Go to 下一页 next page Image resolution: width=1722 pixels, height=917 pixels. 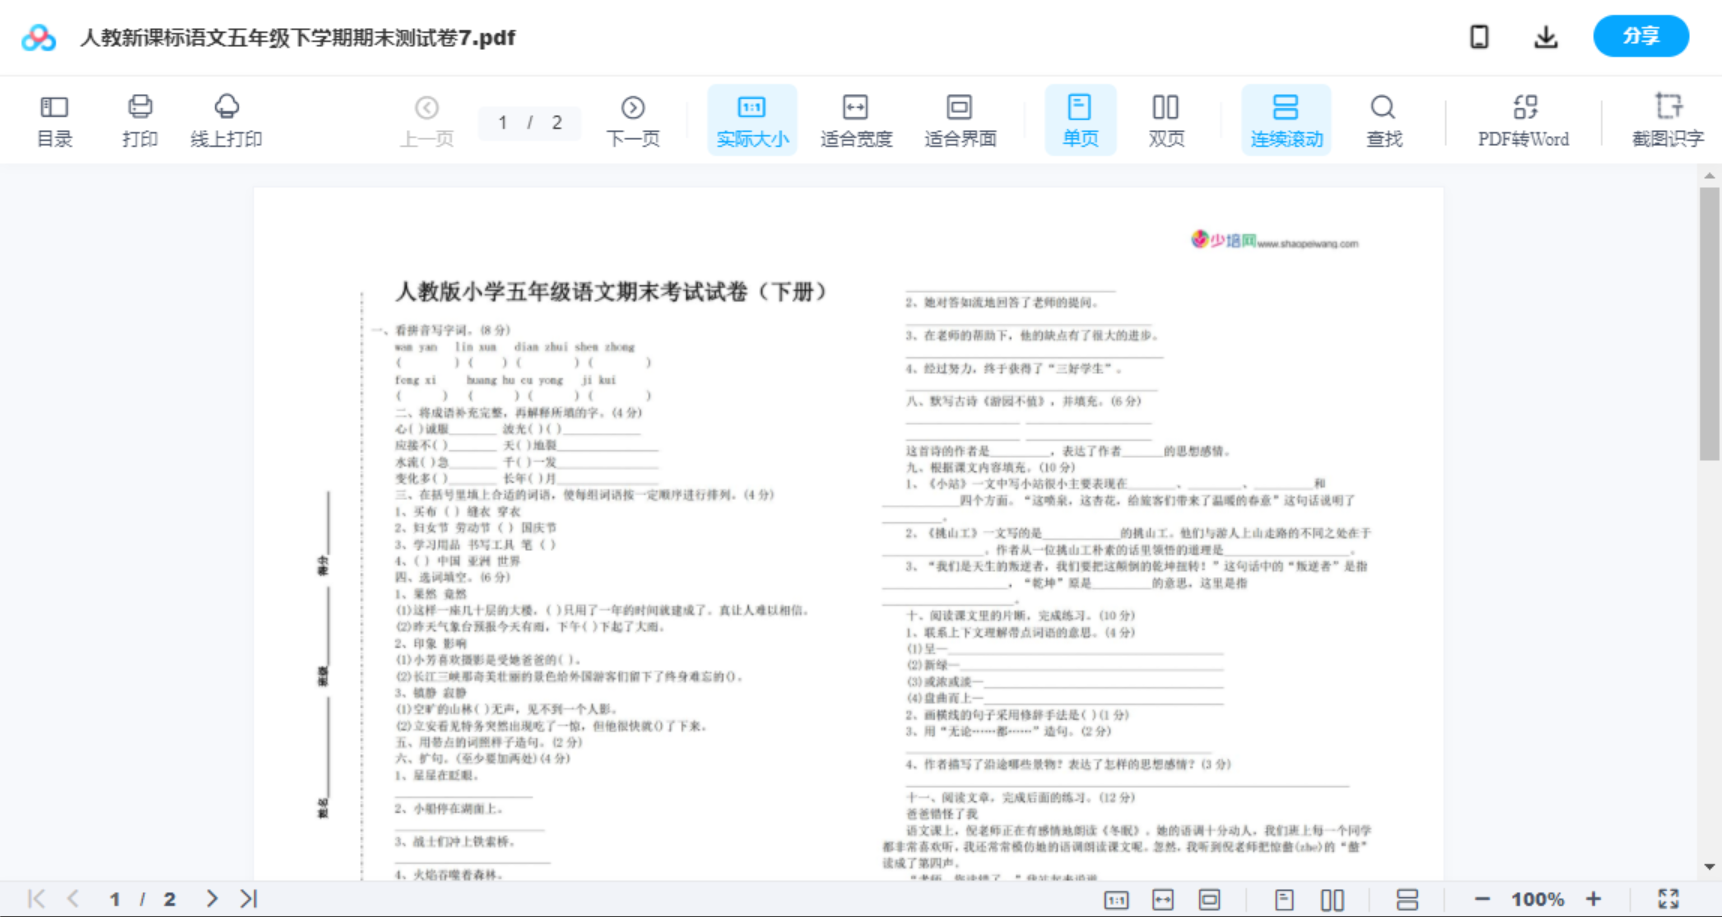pyautogui.click(x=633, y=118)
